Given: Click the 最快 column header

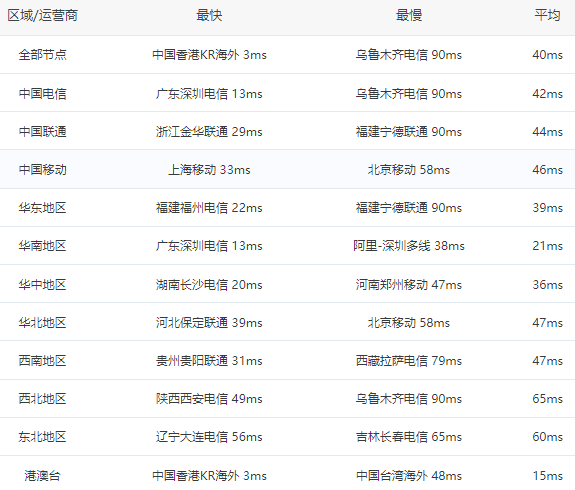Looking at the screenshot, I should (x=209, y=15).
